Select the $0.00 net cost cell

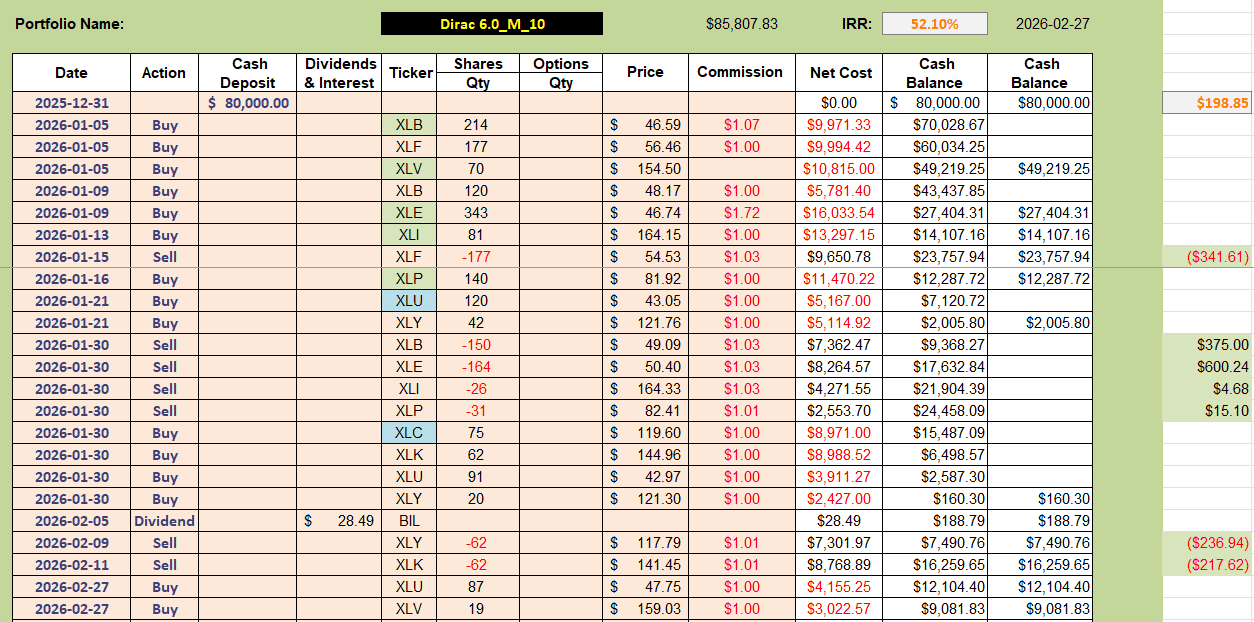coord(841,103)
